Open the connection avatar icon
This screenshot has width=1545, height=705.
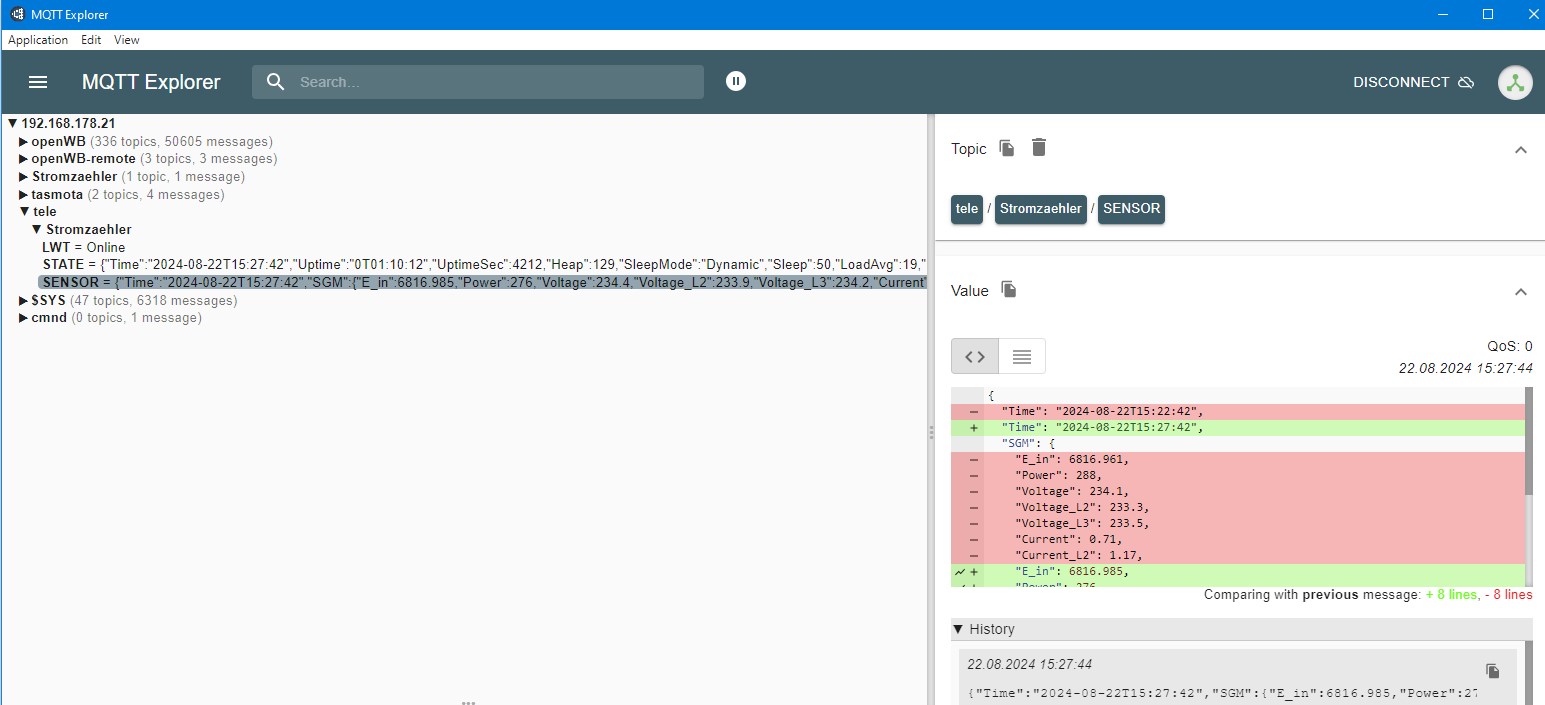1515,82
